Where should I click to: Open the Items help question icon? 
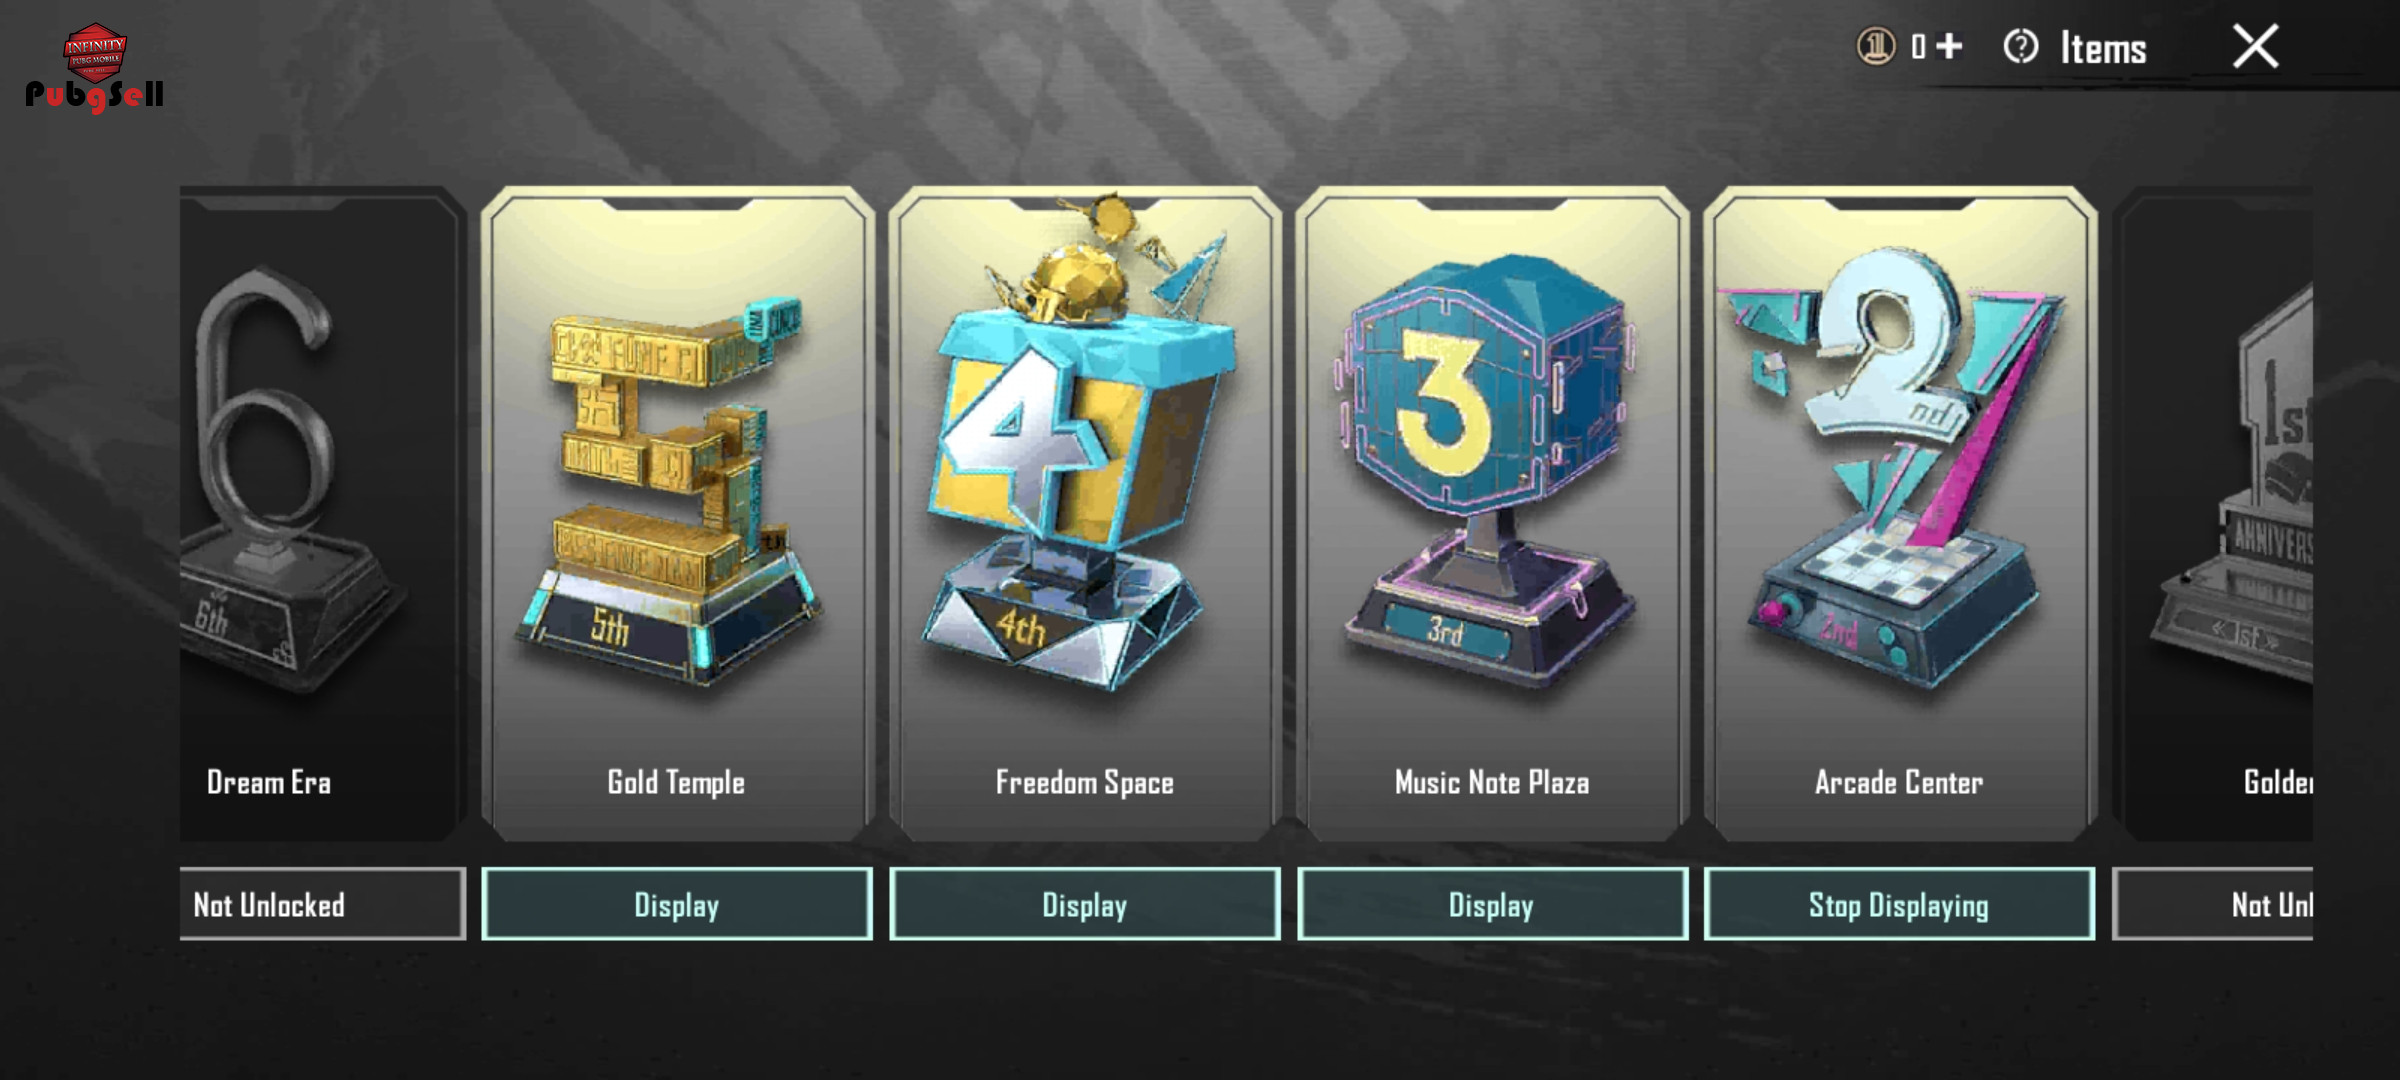click(2021, 47)
